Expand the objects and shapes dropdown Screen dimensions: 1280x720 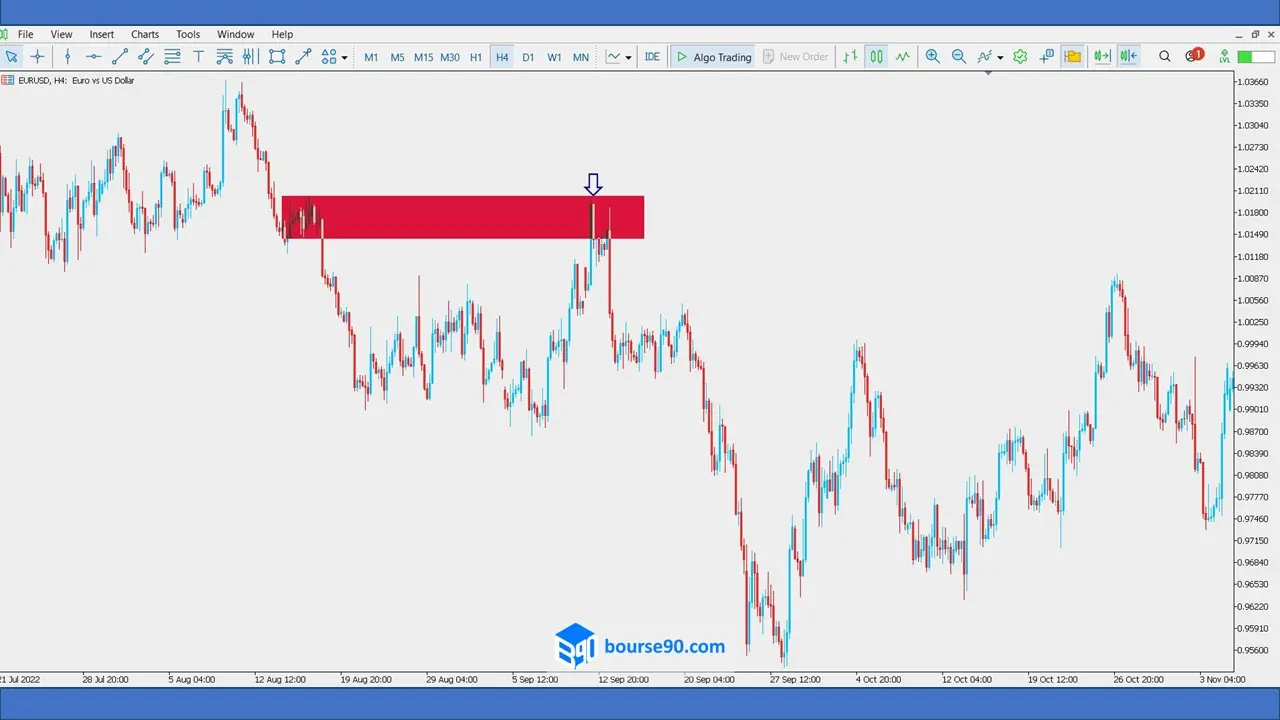tap(345, 58)
